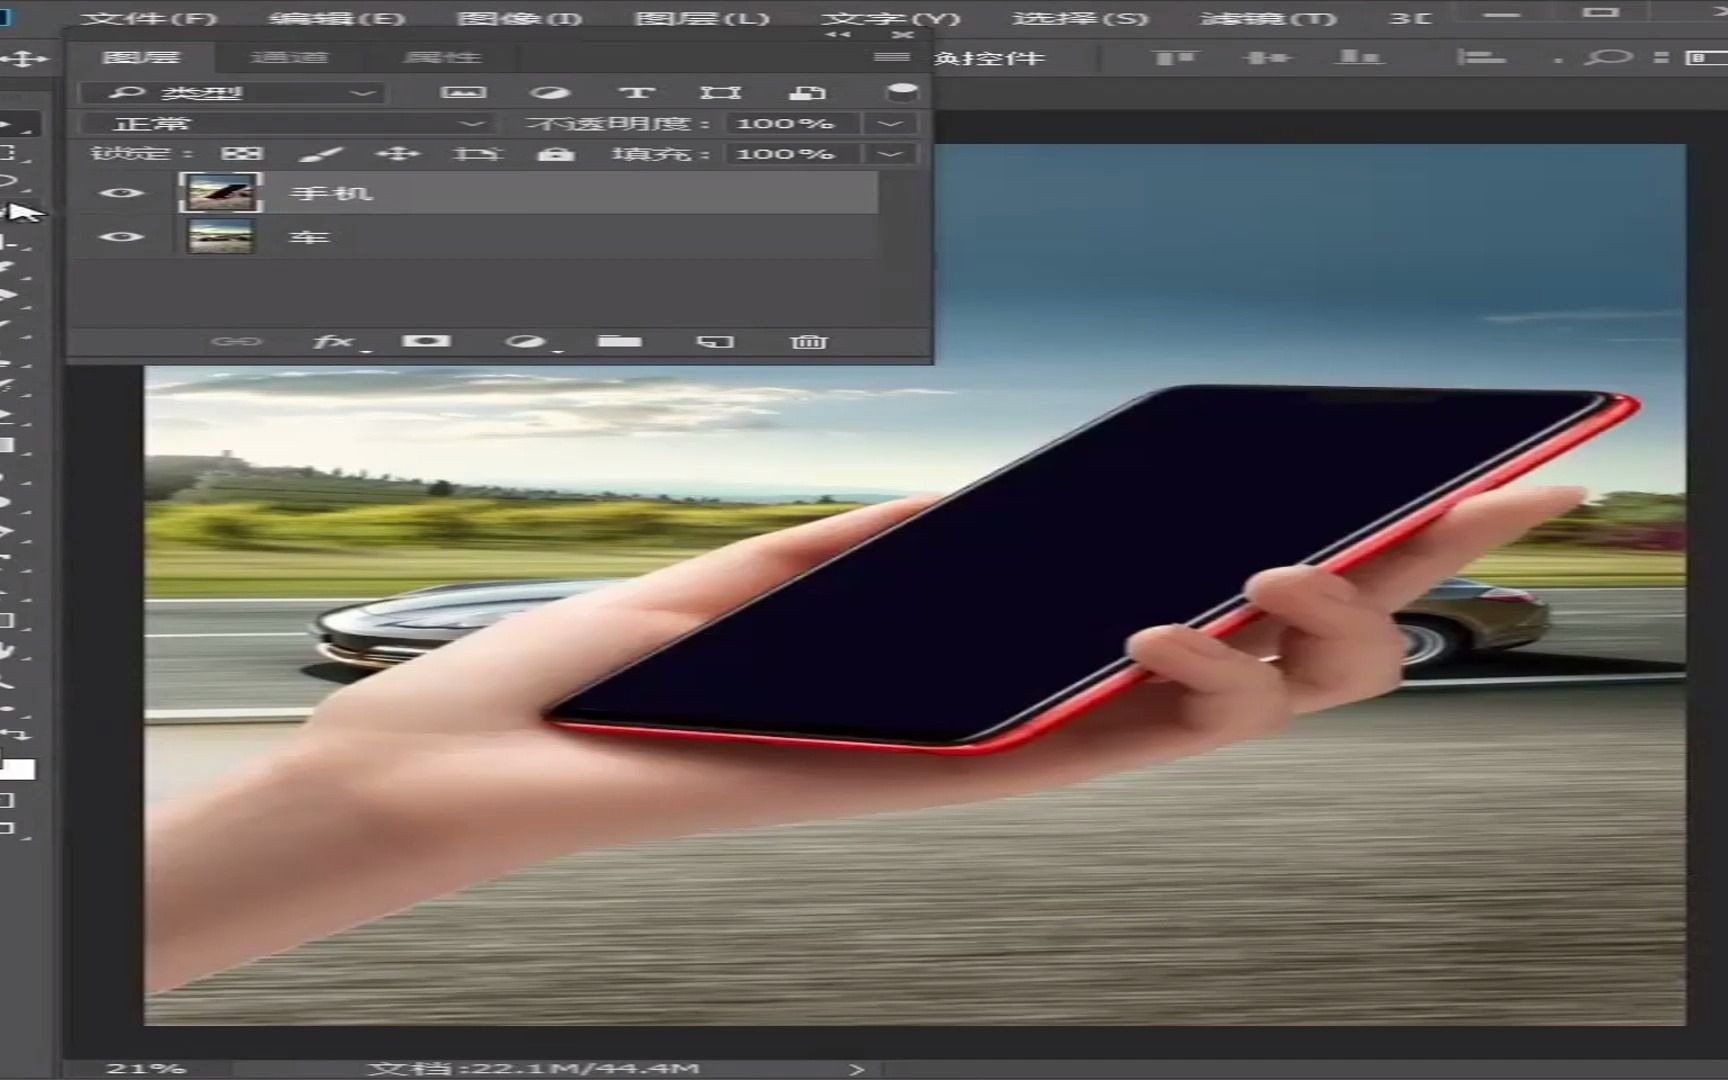Add layer mask icon

[426, 341]
